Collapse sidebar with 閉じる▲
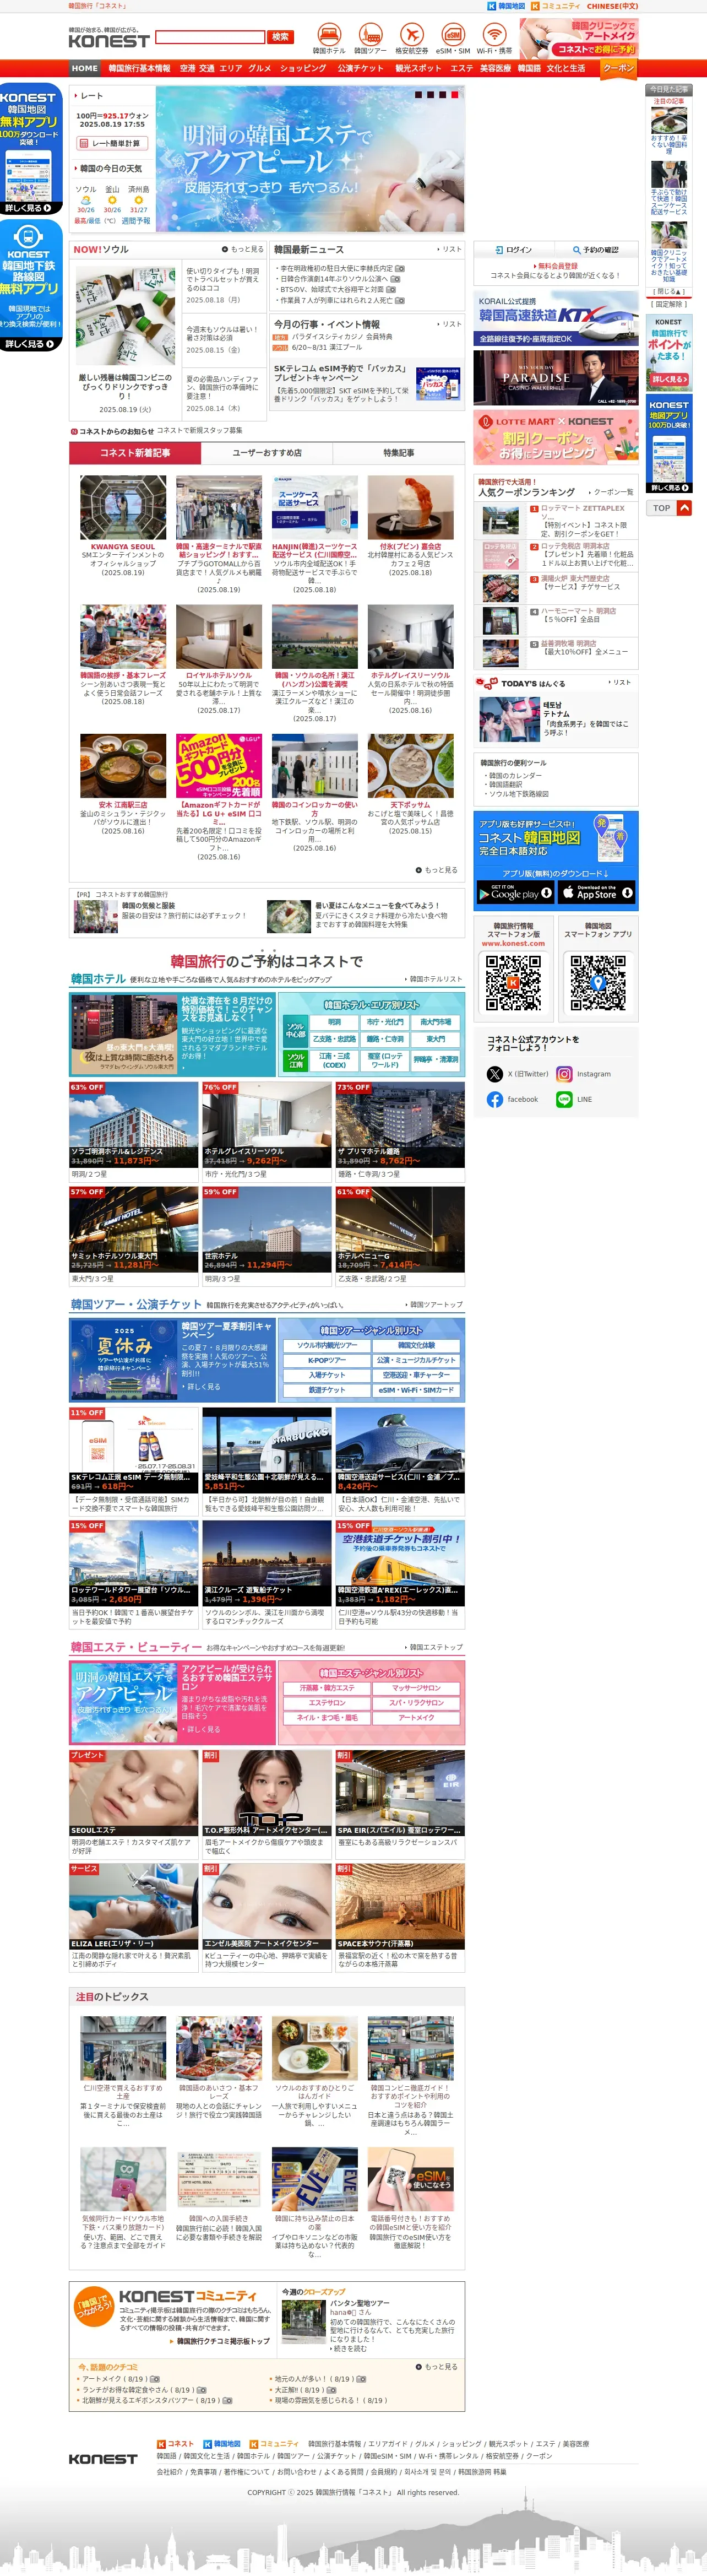The height and width of the screenshot is (2576, 707). point(669,291)
